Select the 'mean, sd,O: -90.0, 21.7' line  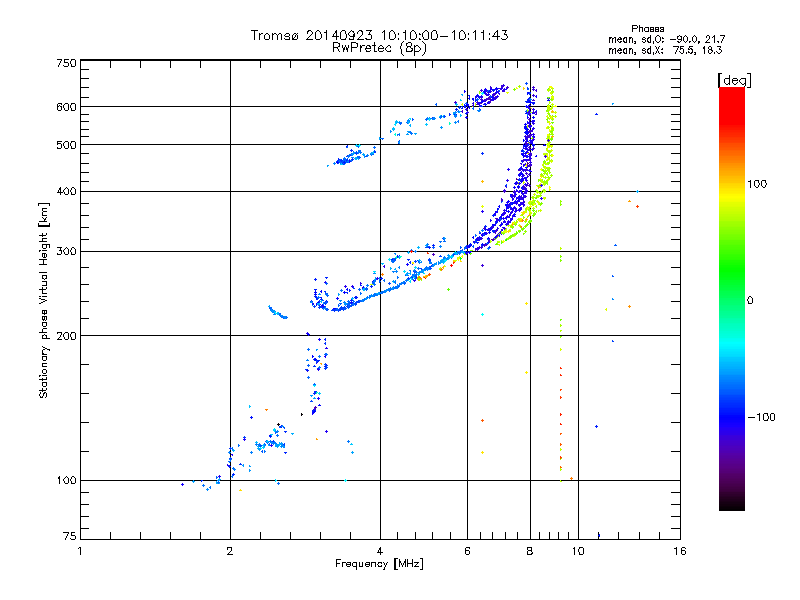pos(666,39)
